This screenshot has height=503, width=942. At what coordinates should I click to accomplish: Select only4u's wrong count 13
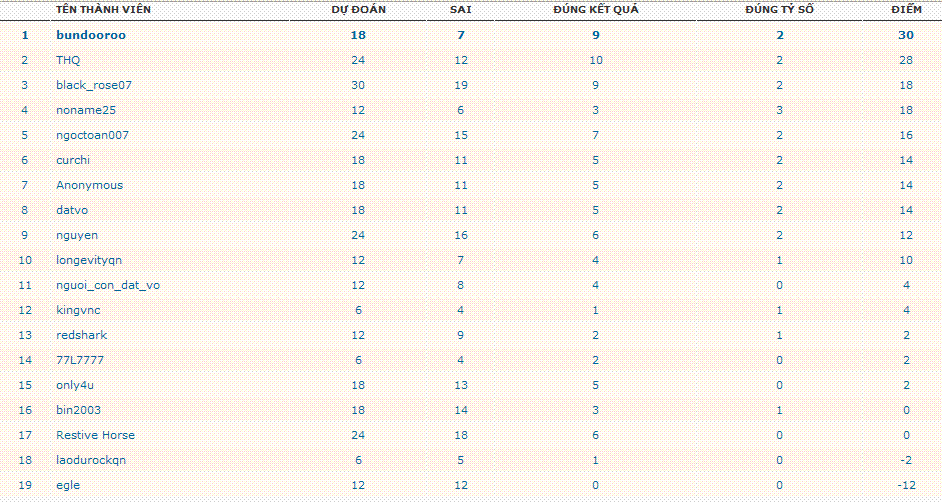click(x=461, y=385)
